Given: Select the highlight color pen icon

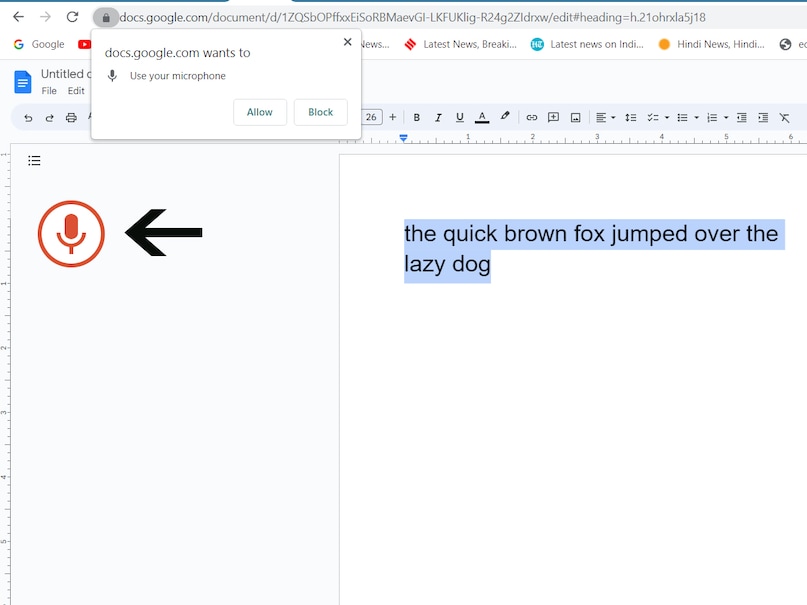Looking at the screenshot, I should [505, 117].
